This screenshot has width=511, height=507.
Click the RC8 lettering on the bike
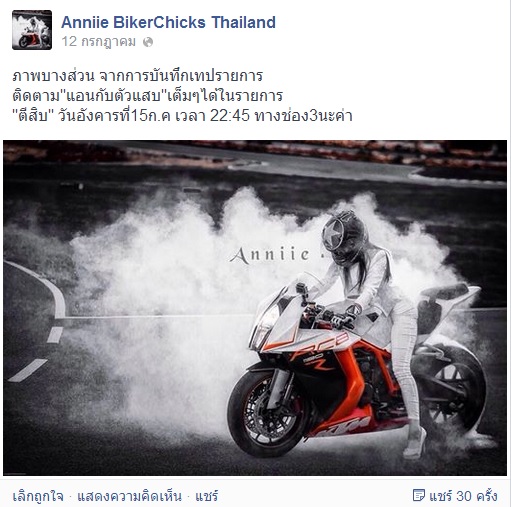pyautogui.click(x=320, y=343)
